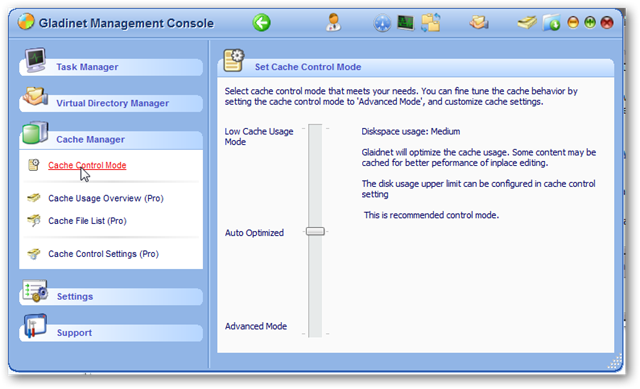
Task: Click the 'Auto Optimized' label
Action: click(x=254, y=233)
